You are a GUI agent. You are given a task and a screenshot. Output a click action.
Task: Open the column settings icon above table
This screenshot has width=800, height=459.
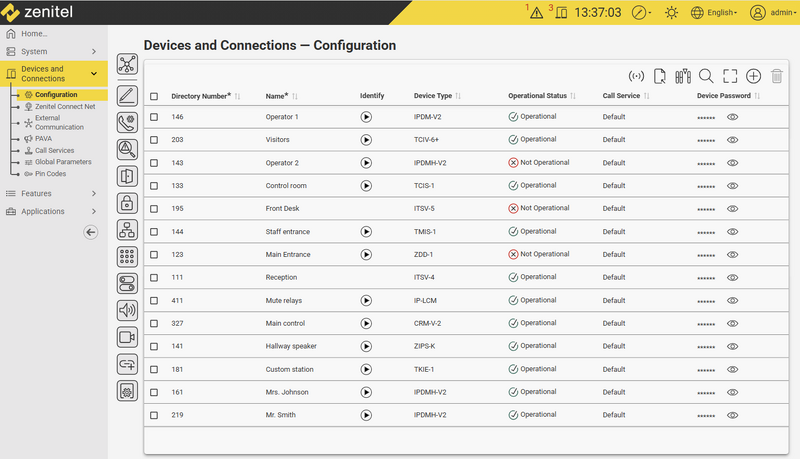[683, 76]
